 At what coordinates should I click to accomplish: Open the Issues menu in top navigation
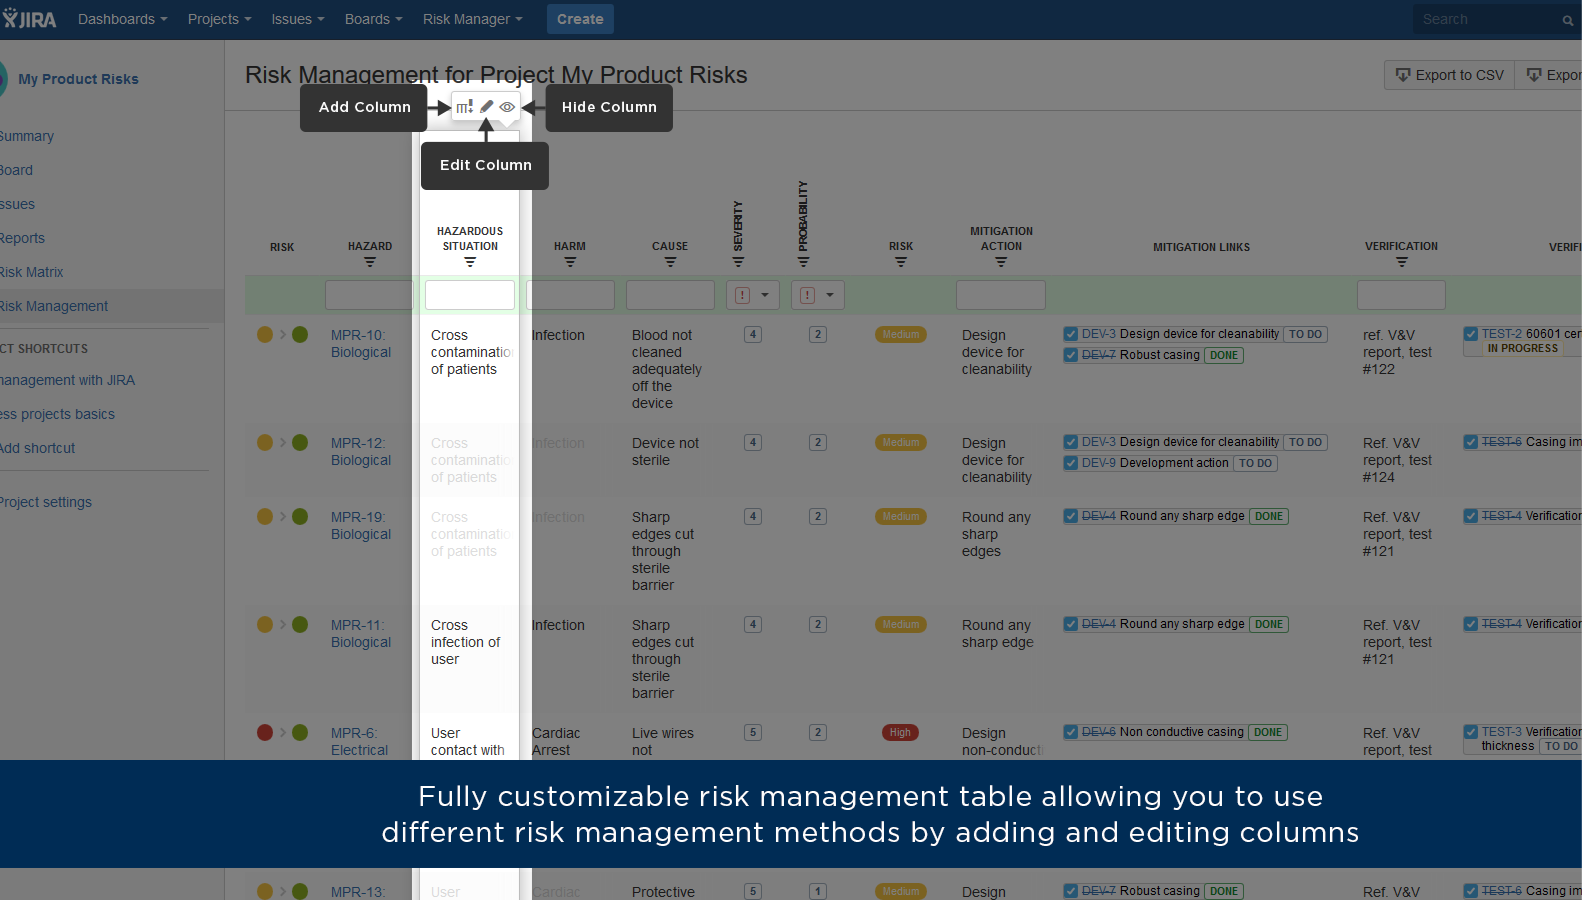tap(298, 19)
